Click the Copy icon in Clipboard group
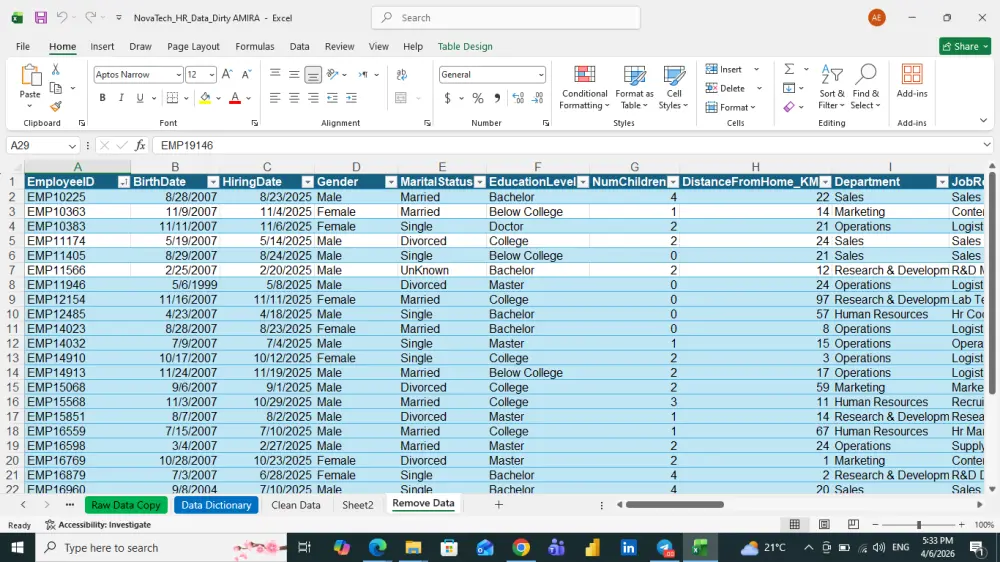This screenshot has height=562, width=1000. [56, 88]
